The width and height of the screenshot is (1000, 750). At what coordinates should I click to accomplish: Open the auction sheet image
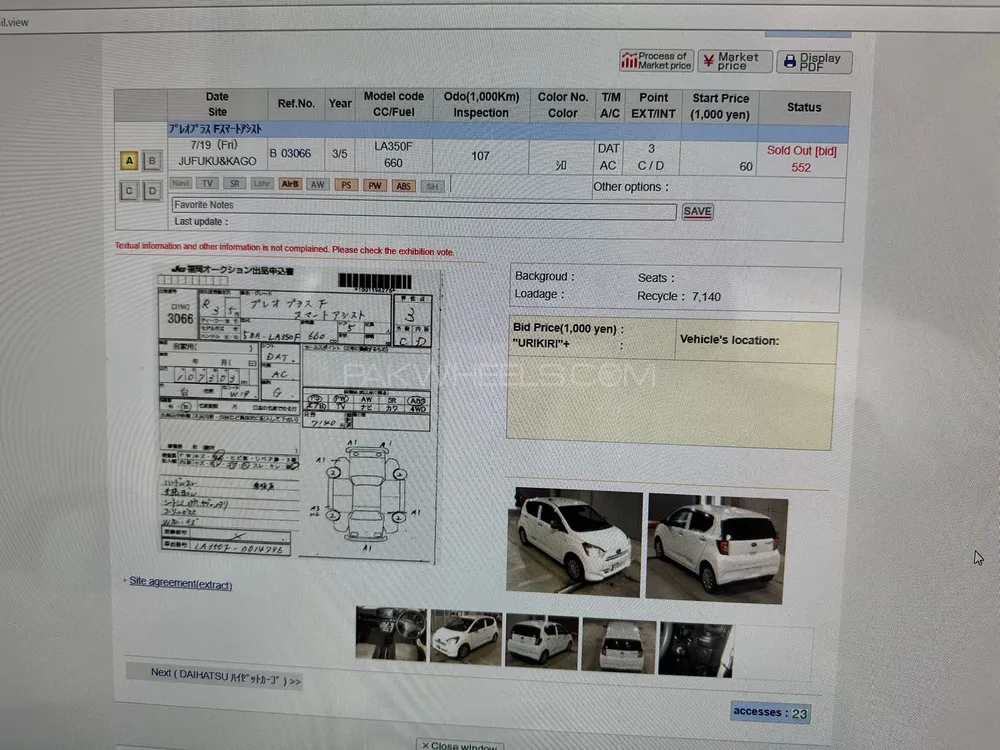tap(297, 415)
